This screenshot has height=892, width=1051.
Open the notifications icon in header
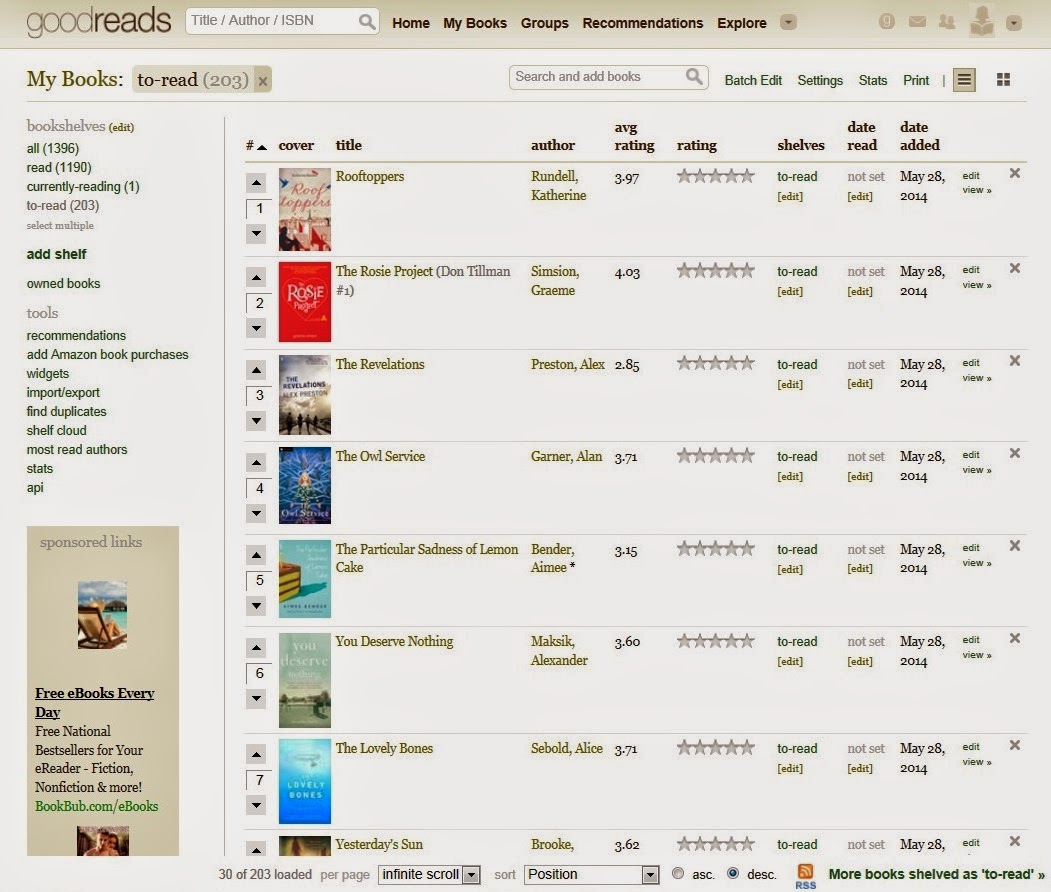click(x=887, y=21)
